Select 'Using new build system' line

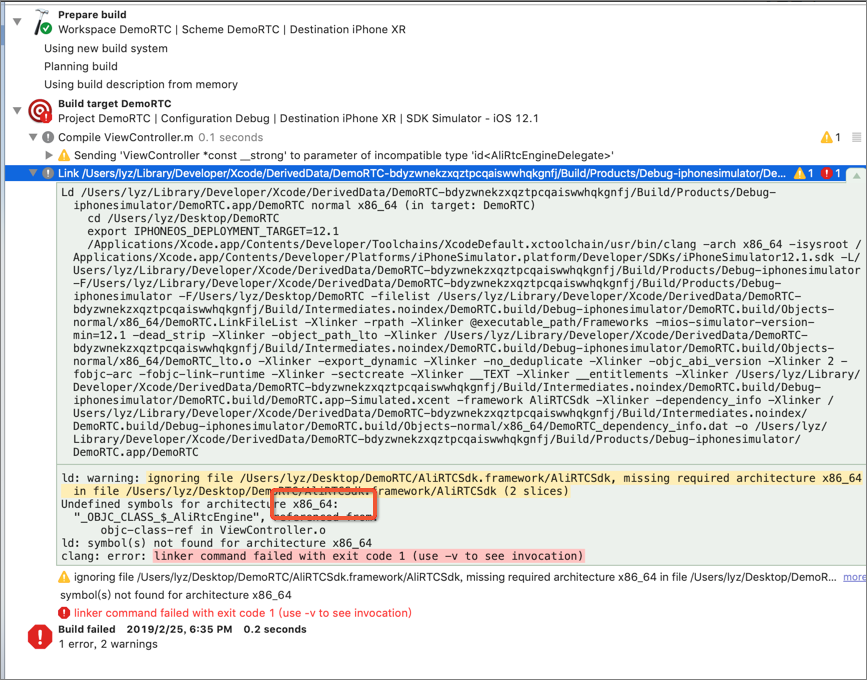coord(106,48)
